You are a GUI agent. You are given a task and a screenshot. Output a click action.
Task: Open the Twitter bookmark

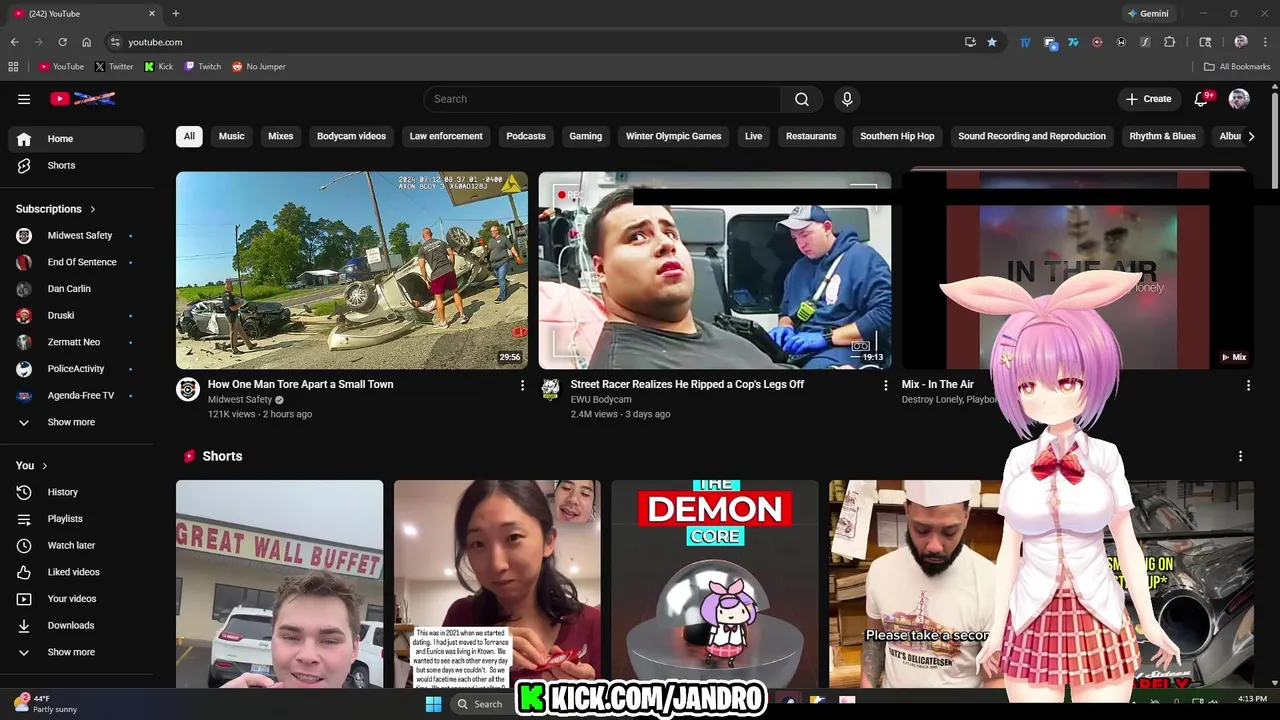point(114,67)
